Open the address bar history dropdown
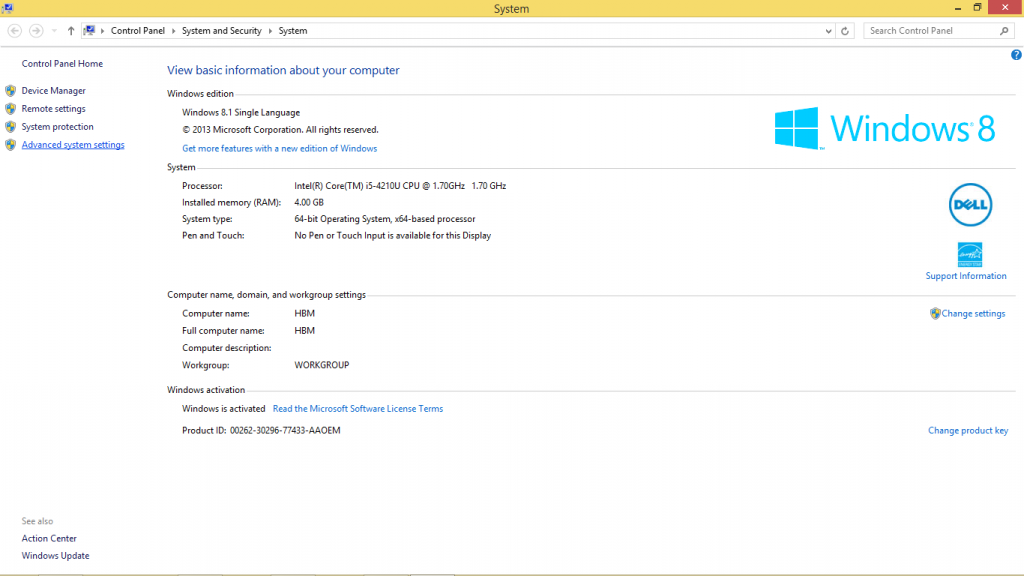Image resolution: width=1024 pixels, height=576 pixels. click(x=828, y=31)
